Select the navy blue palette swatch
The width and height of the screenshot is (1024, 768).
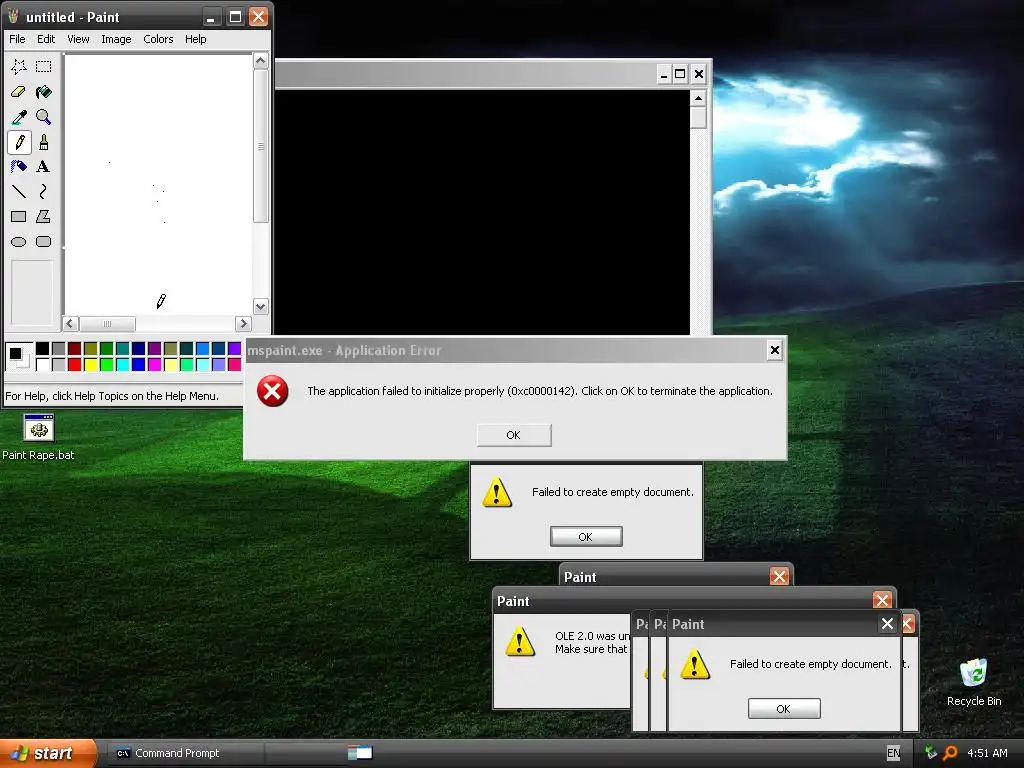(x=138, y=348)
